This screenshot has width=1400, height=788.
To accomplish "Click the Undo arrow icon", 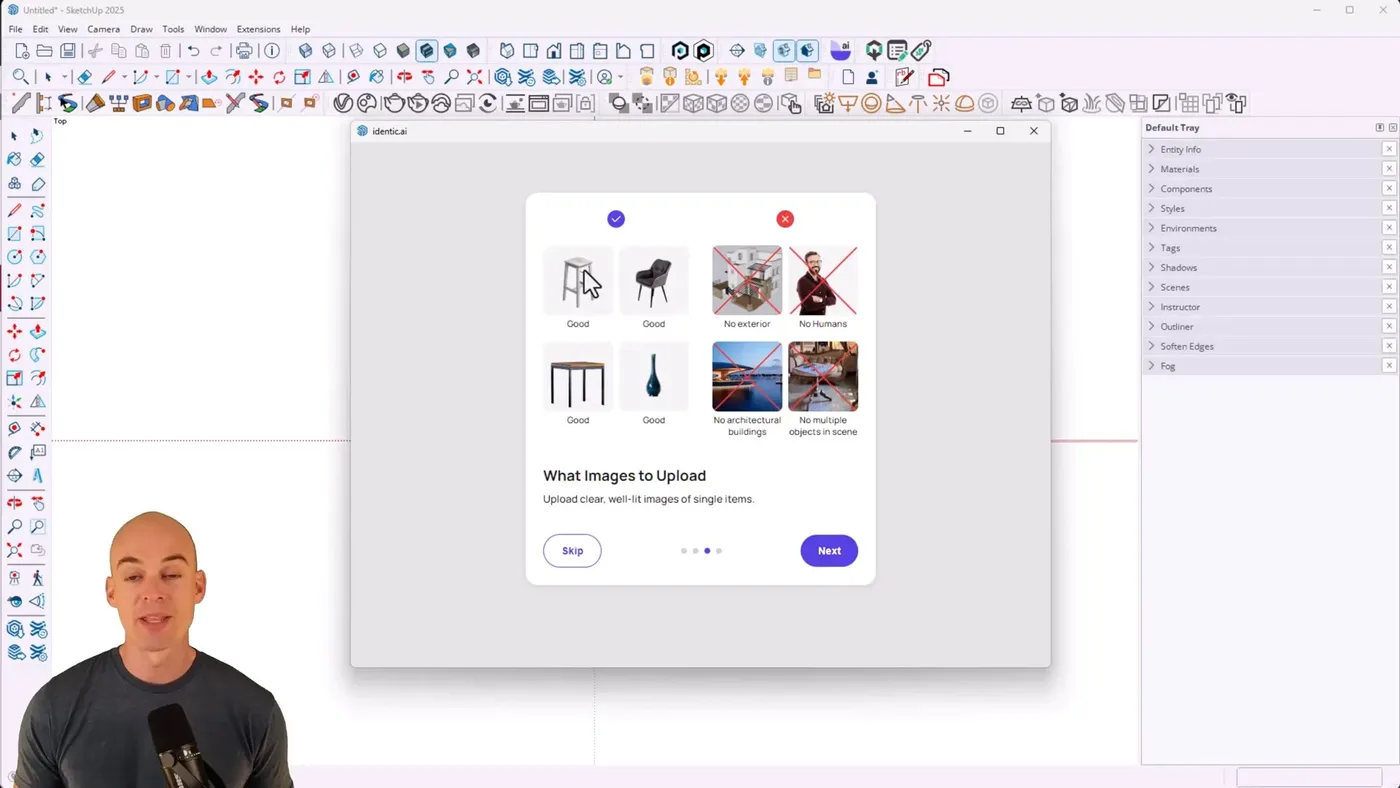I will [193, 51].
